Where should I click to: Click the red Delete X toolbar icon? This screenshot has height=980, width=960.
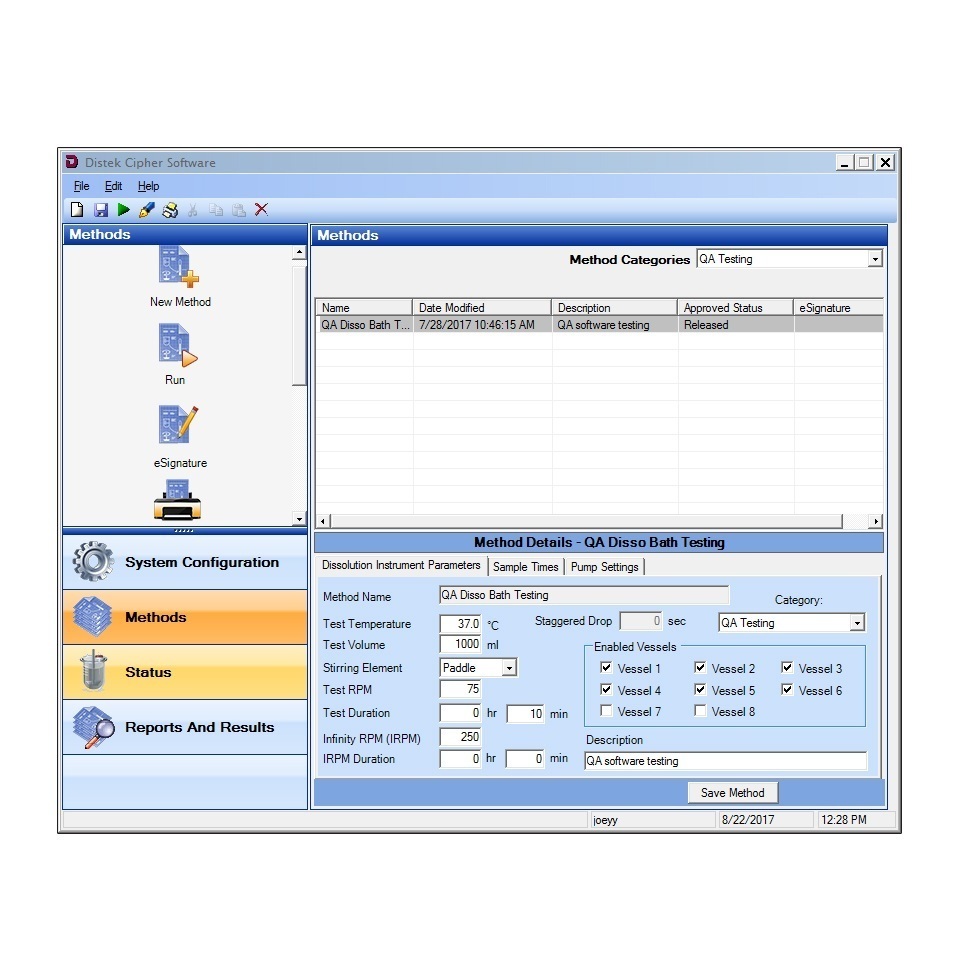tap(261, 210)
